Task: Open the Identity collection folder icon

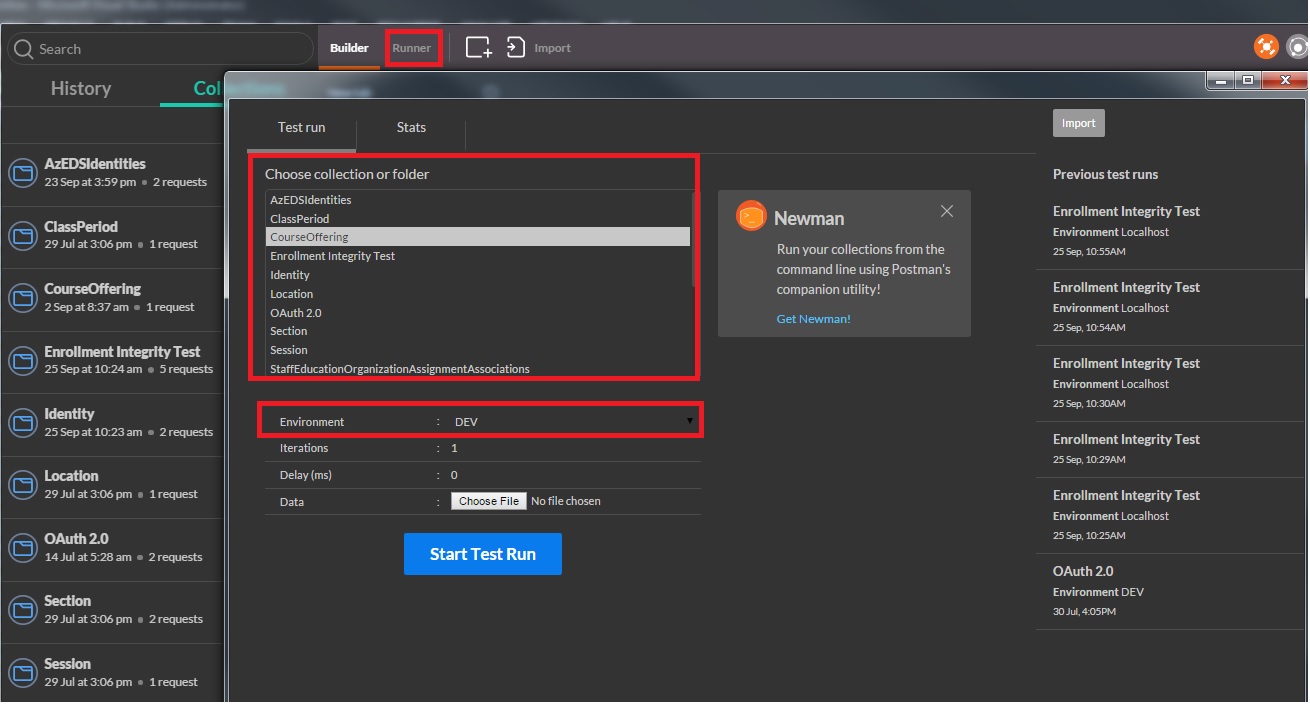Action: click(x=22, y=423)
